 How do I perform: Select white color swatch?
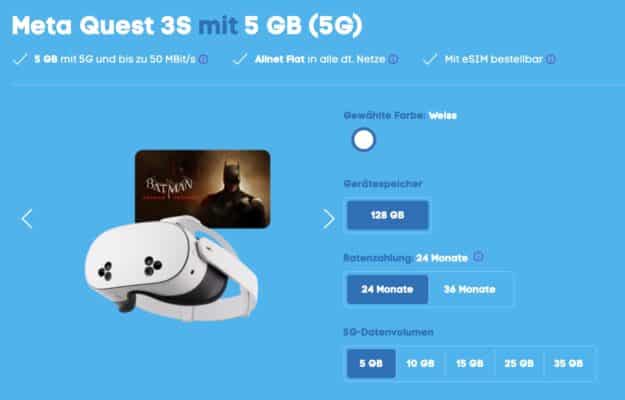coord(364,140)
